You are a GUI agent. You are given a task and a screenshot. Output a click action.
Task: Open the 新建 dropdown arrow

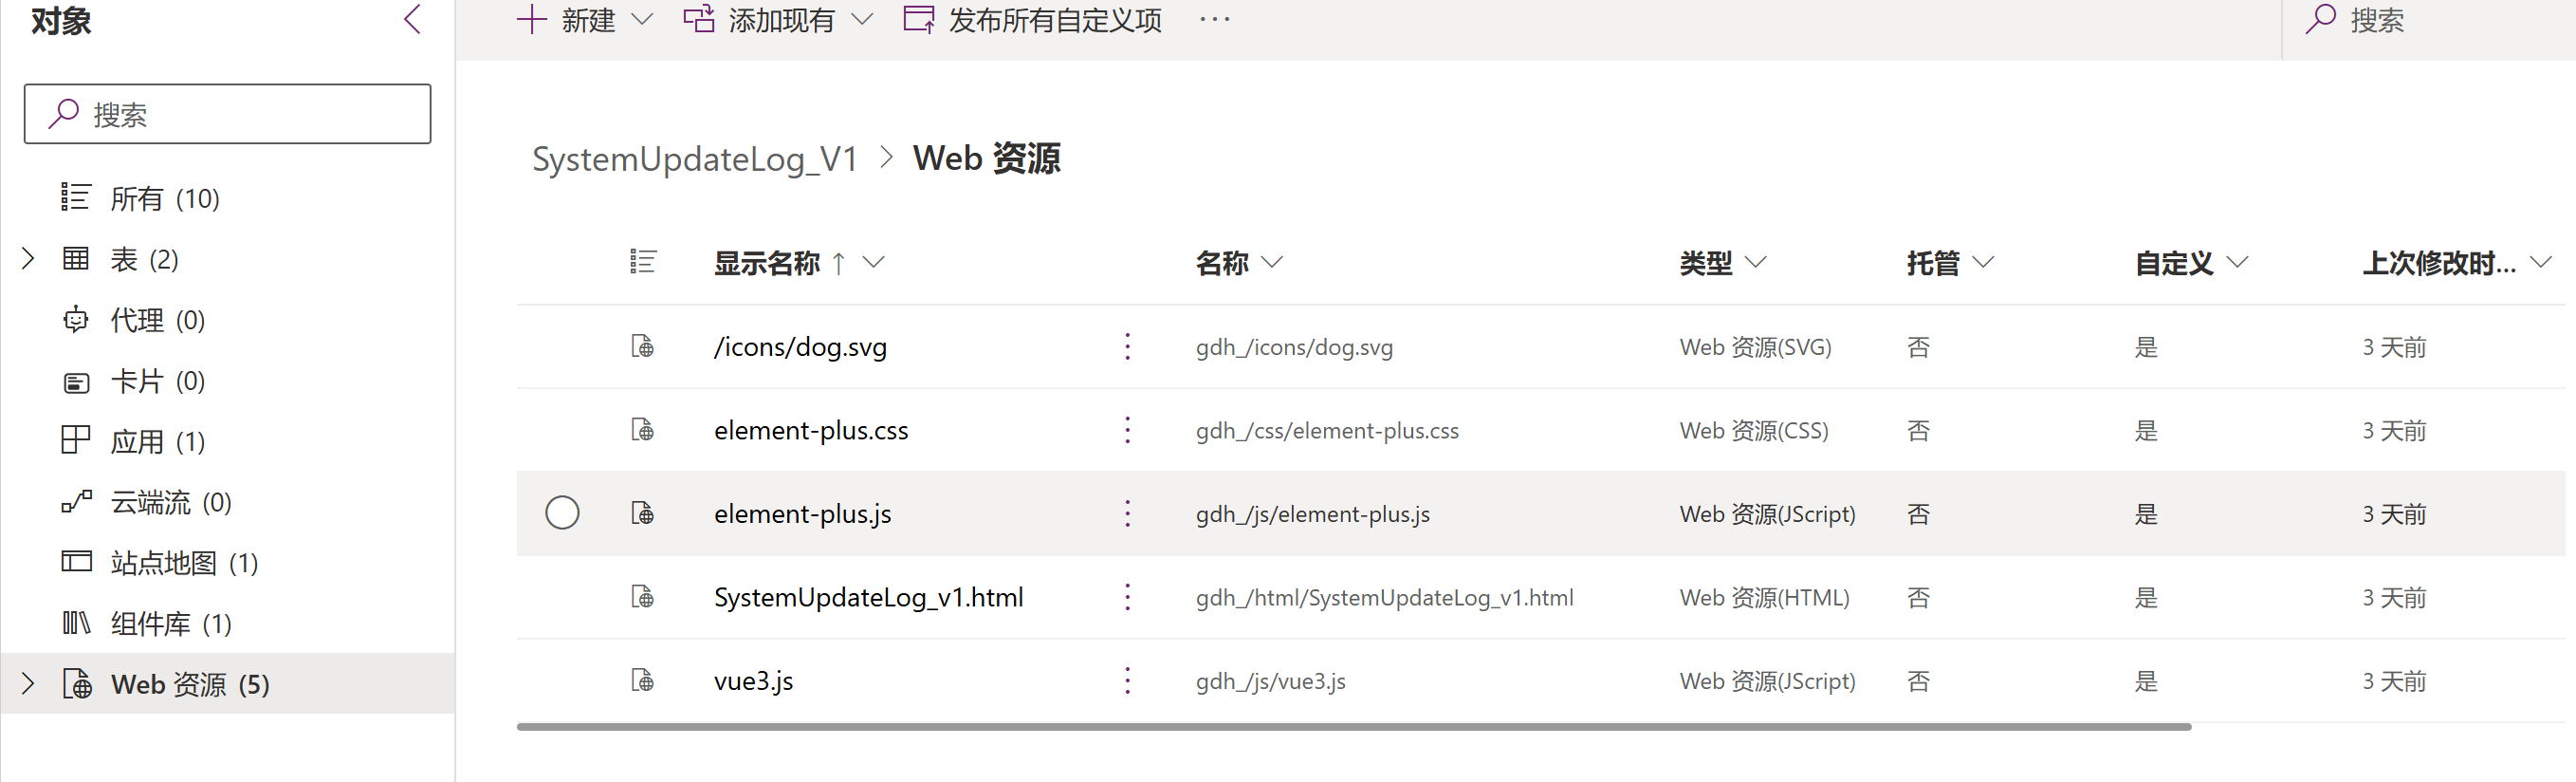pyautogui.click(x=643, y=19)
